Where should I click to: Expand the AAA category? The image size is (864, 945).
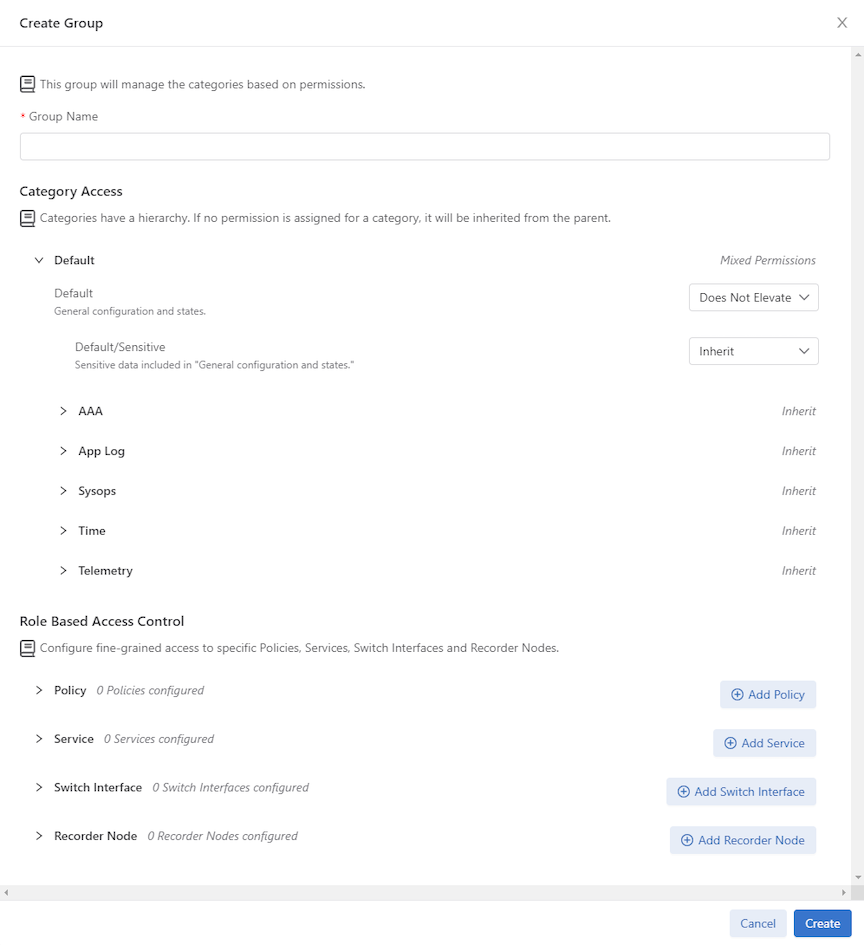click(x=63, y=411)
